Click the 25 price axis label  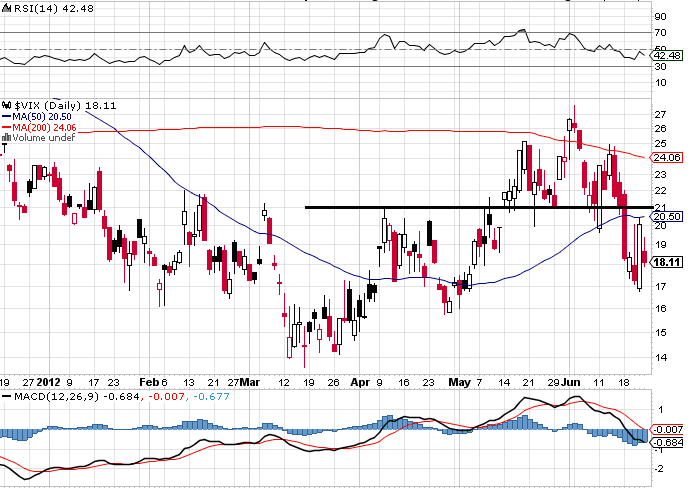[x=661, y=144]
